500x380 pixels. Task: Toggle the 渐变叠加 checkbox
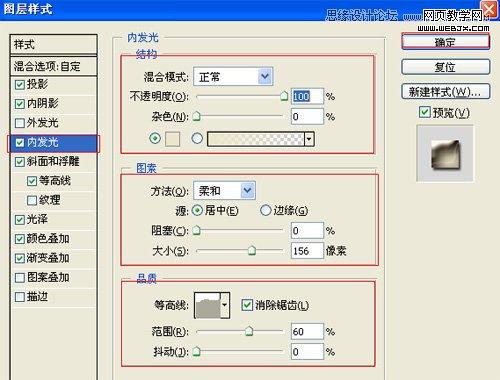click(x=20, y=258)
